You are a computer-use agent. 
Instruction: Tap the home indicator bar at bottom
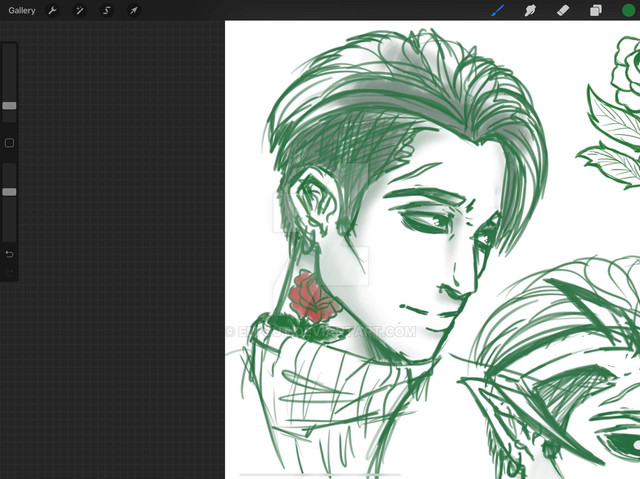tap(320, 474)
